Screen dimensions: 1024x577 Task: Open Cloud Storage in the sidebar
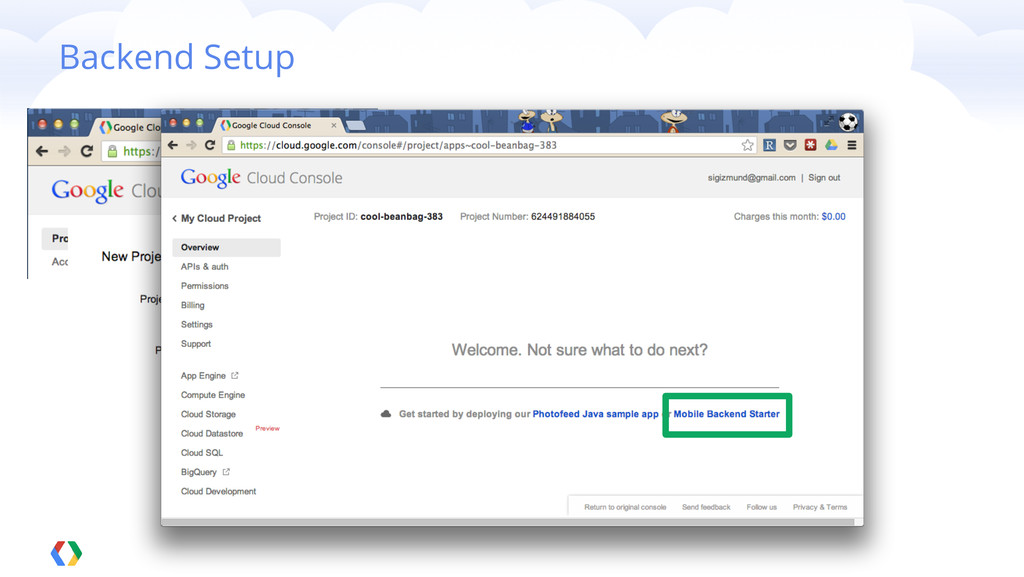tap(208, 414)
